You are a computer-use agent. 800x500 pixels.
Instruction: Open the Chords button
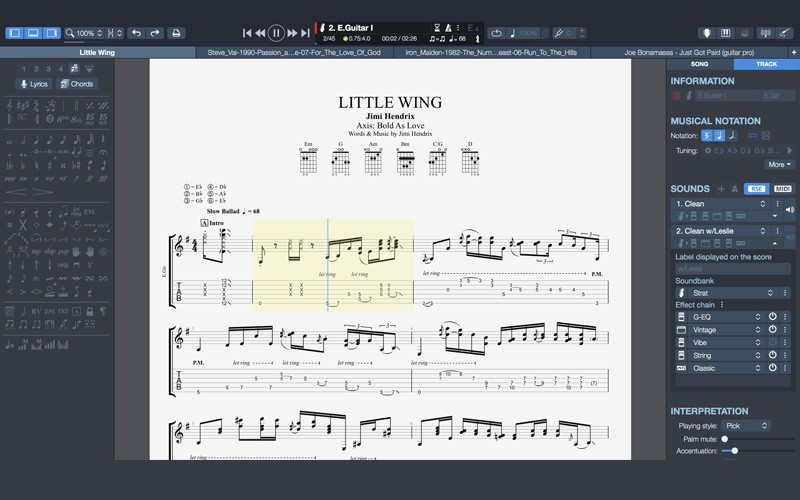77,84
